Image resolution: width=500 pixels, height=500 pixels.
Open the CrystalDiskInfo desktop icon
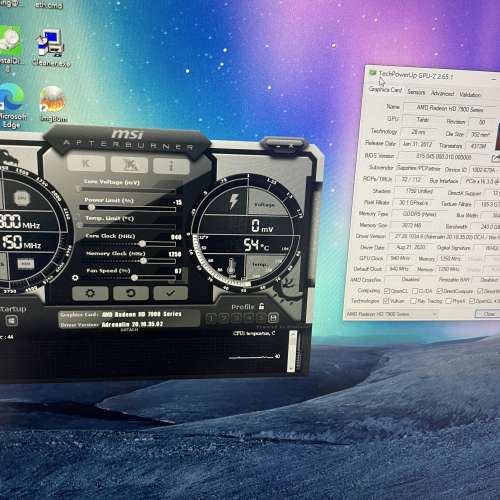coord(10,48)
